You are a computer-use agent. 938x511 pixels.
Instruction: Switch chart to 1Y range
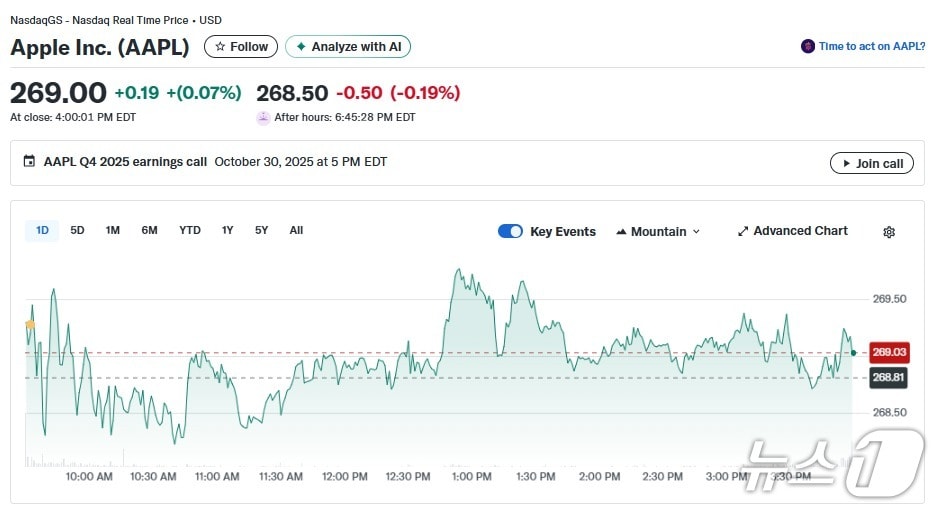228,231
